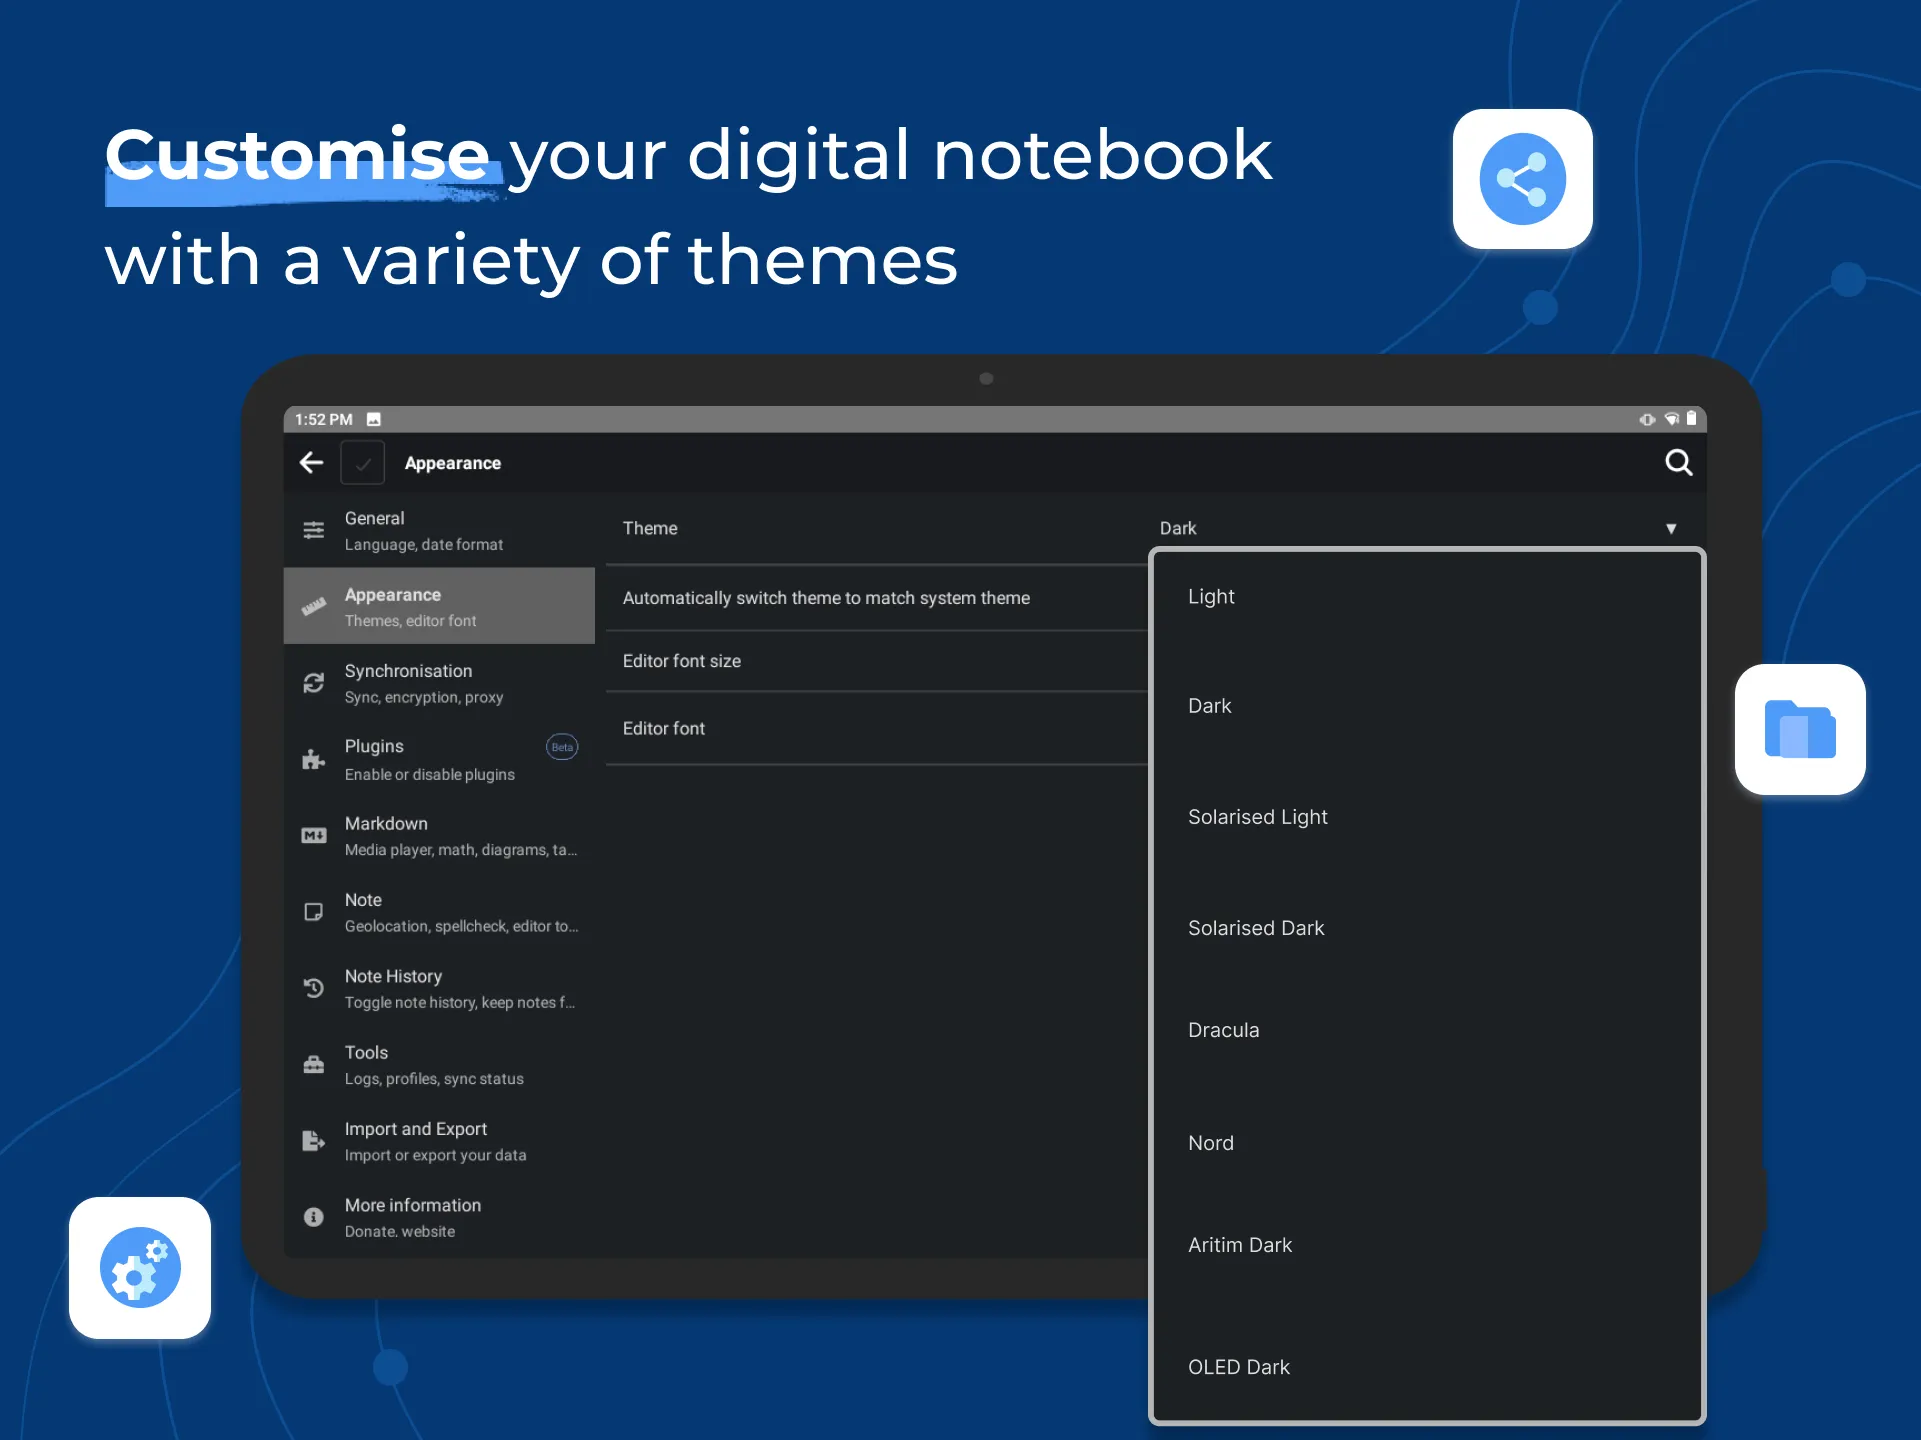Click the save checkmark box
This screenshot has height=1440, width=1921.
coord(363,463)
